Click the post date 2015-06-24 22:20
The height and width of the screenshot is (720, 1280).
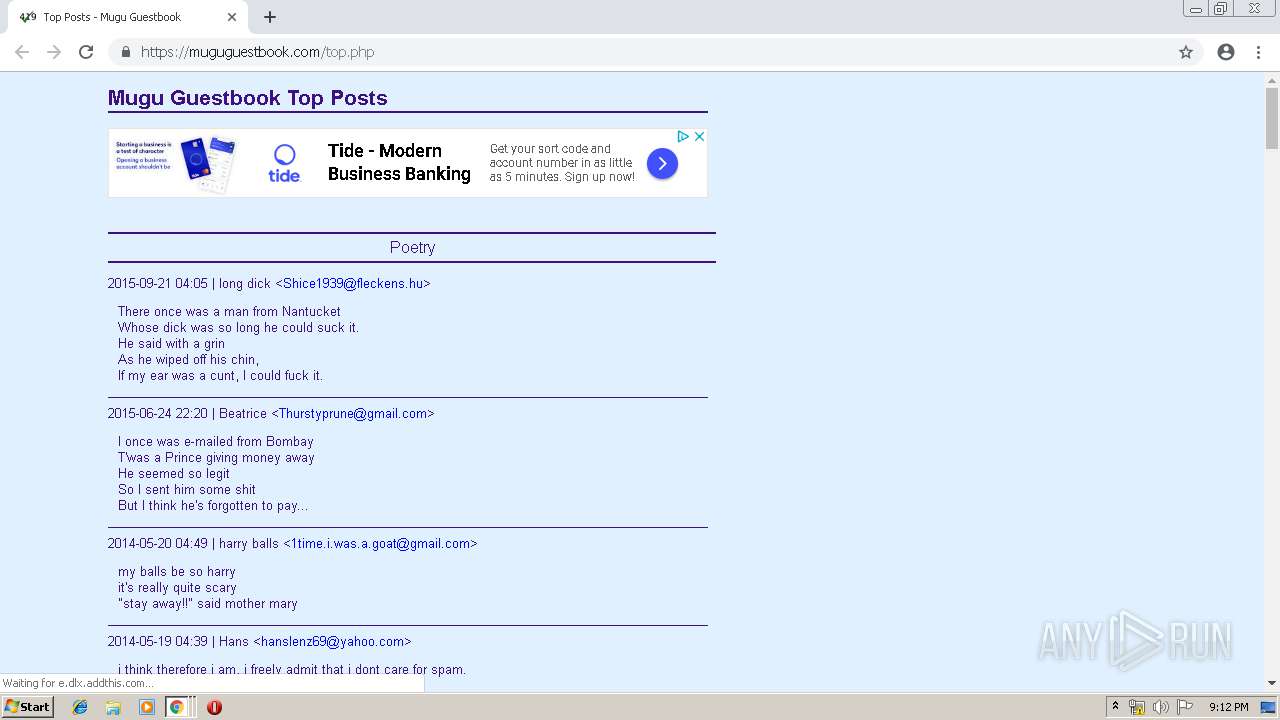pyautogui.click(x=158, y=414)
